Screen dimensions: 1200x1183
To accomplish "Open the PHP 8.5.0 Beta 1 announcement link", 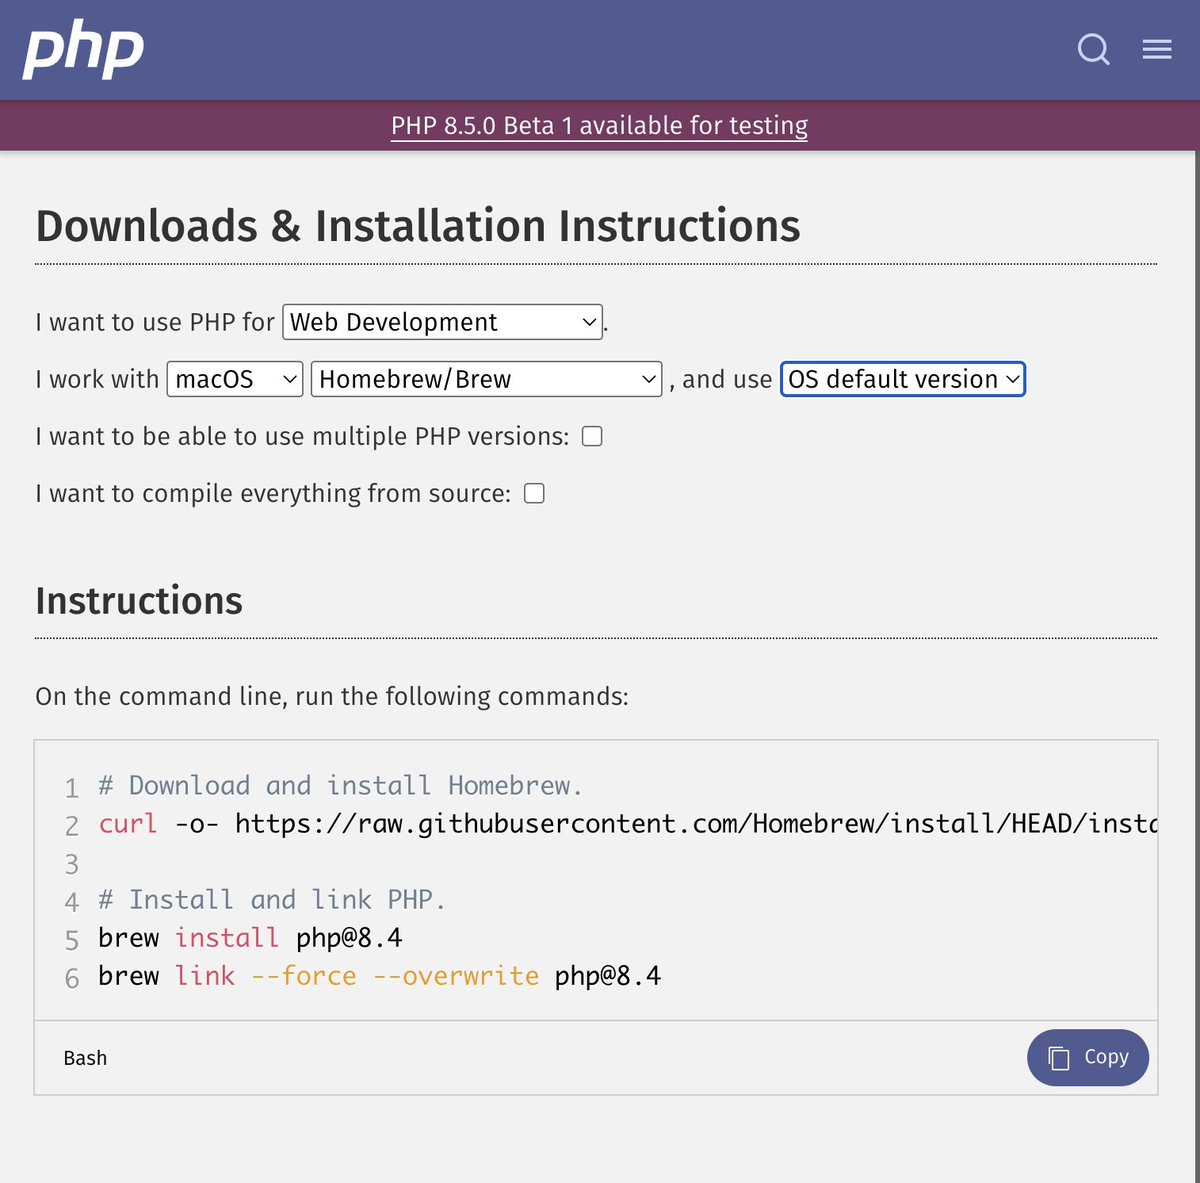I will point(599,126).
